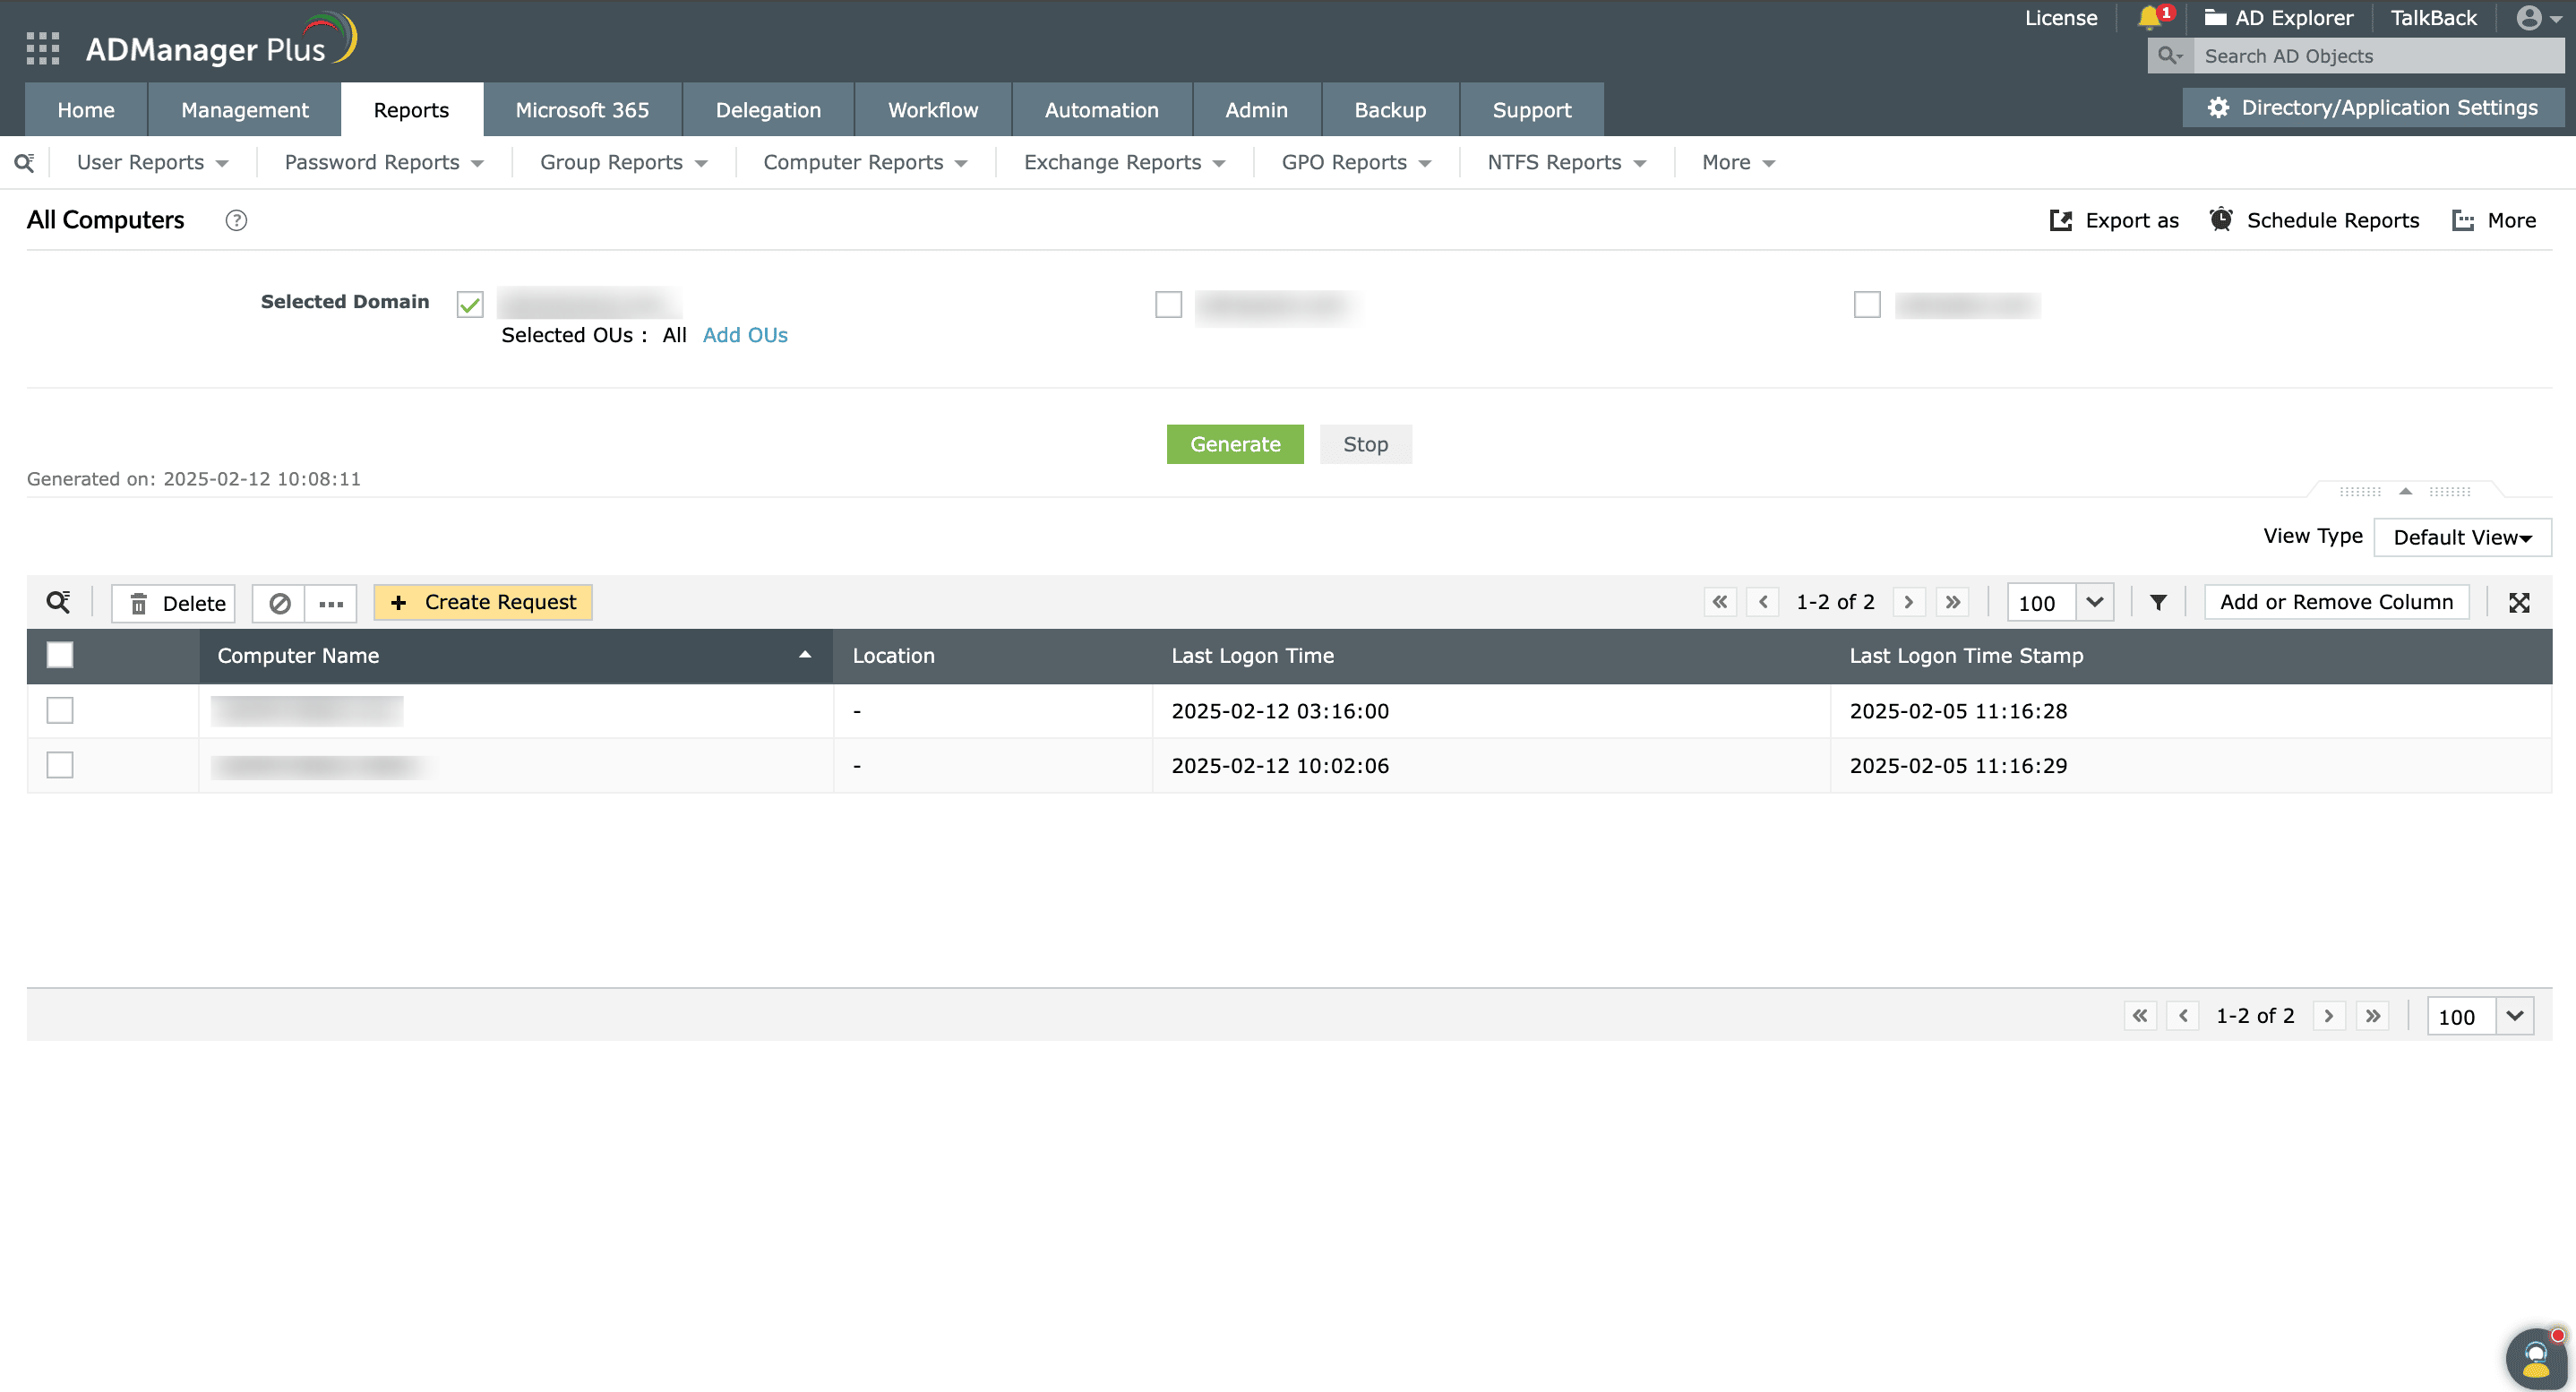Switch to the Management tab
Image resolution: width=2576 pixels, height=1392 pixels.
244,110
